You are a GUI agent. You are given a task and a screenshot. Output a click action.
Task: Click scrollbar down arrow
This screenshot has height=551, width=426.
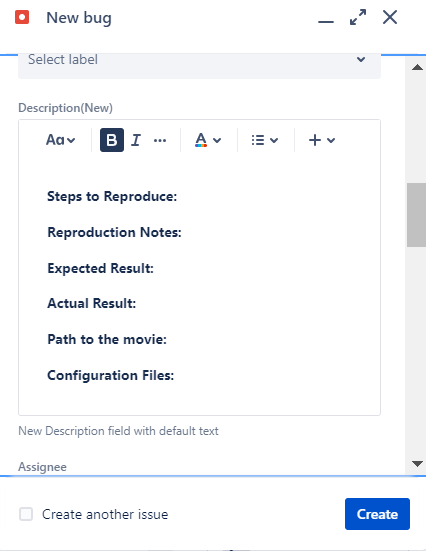[417, 464]
